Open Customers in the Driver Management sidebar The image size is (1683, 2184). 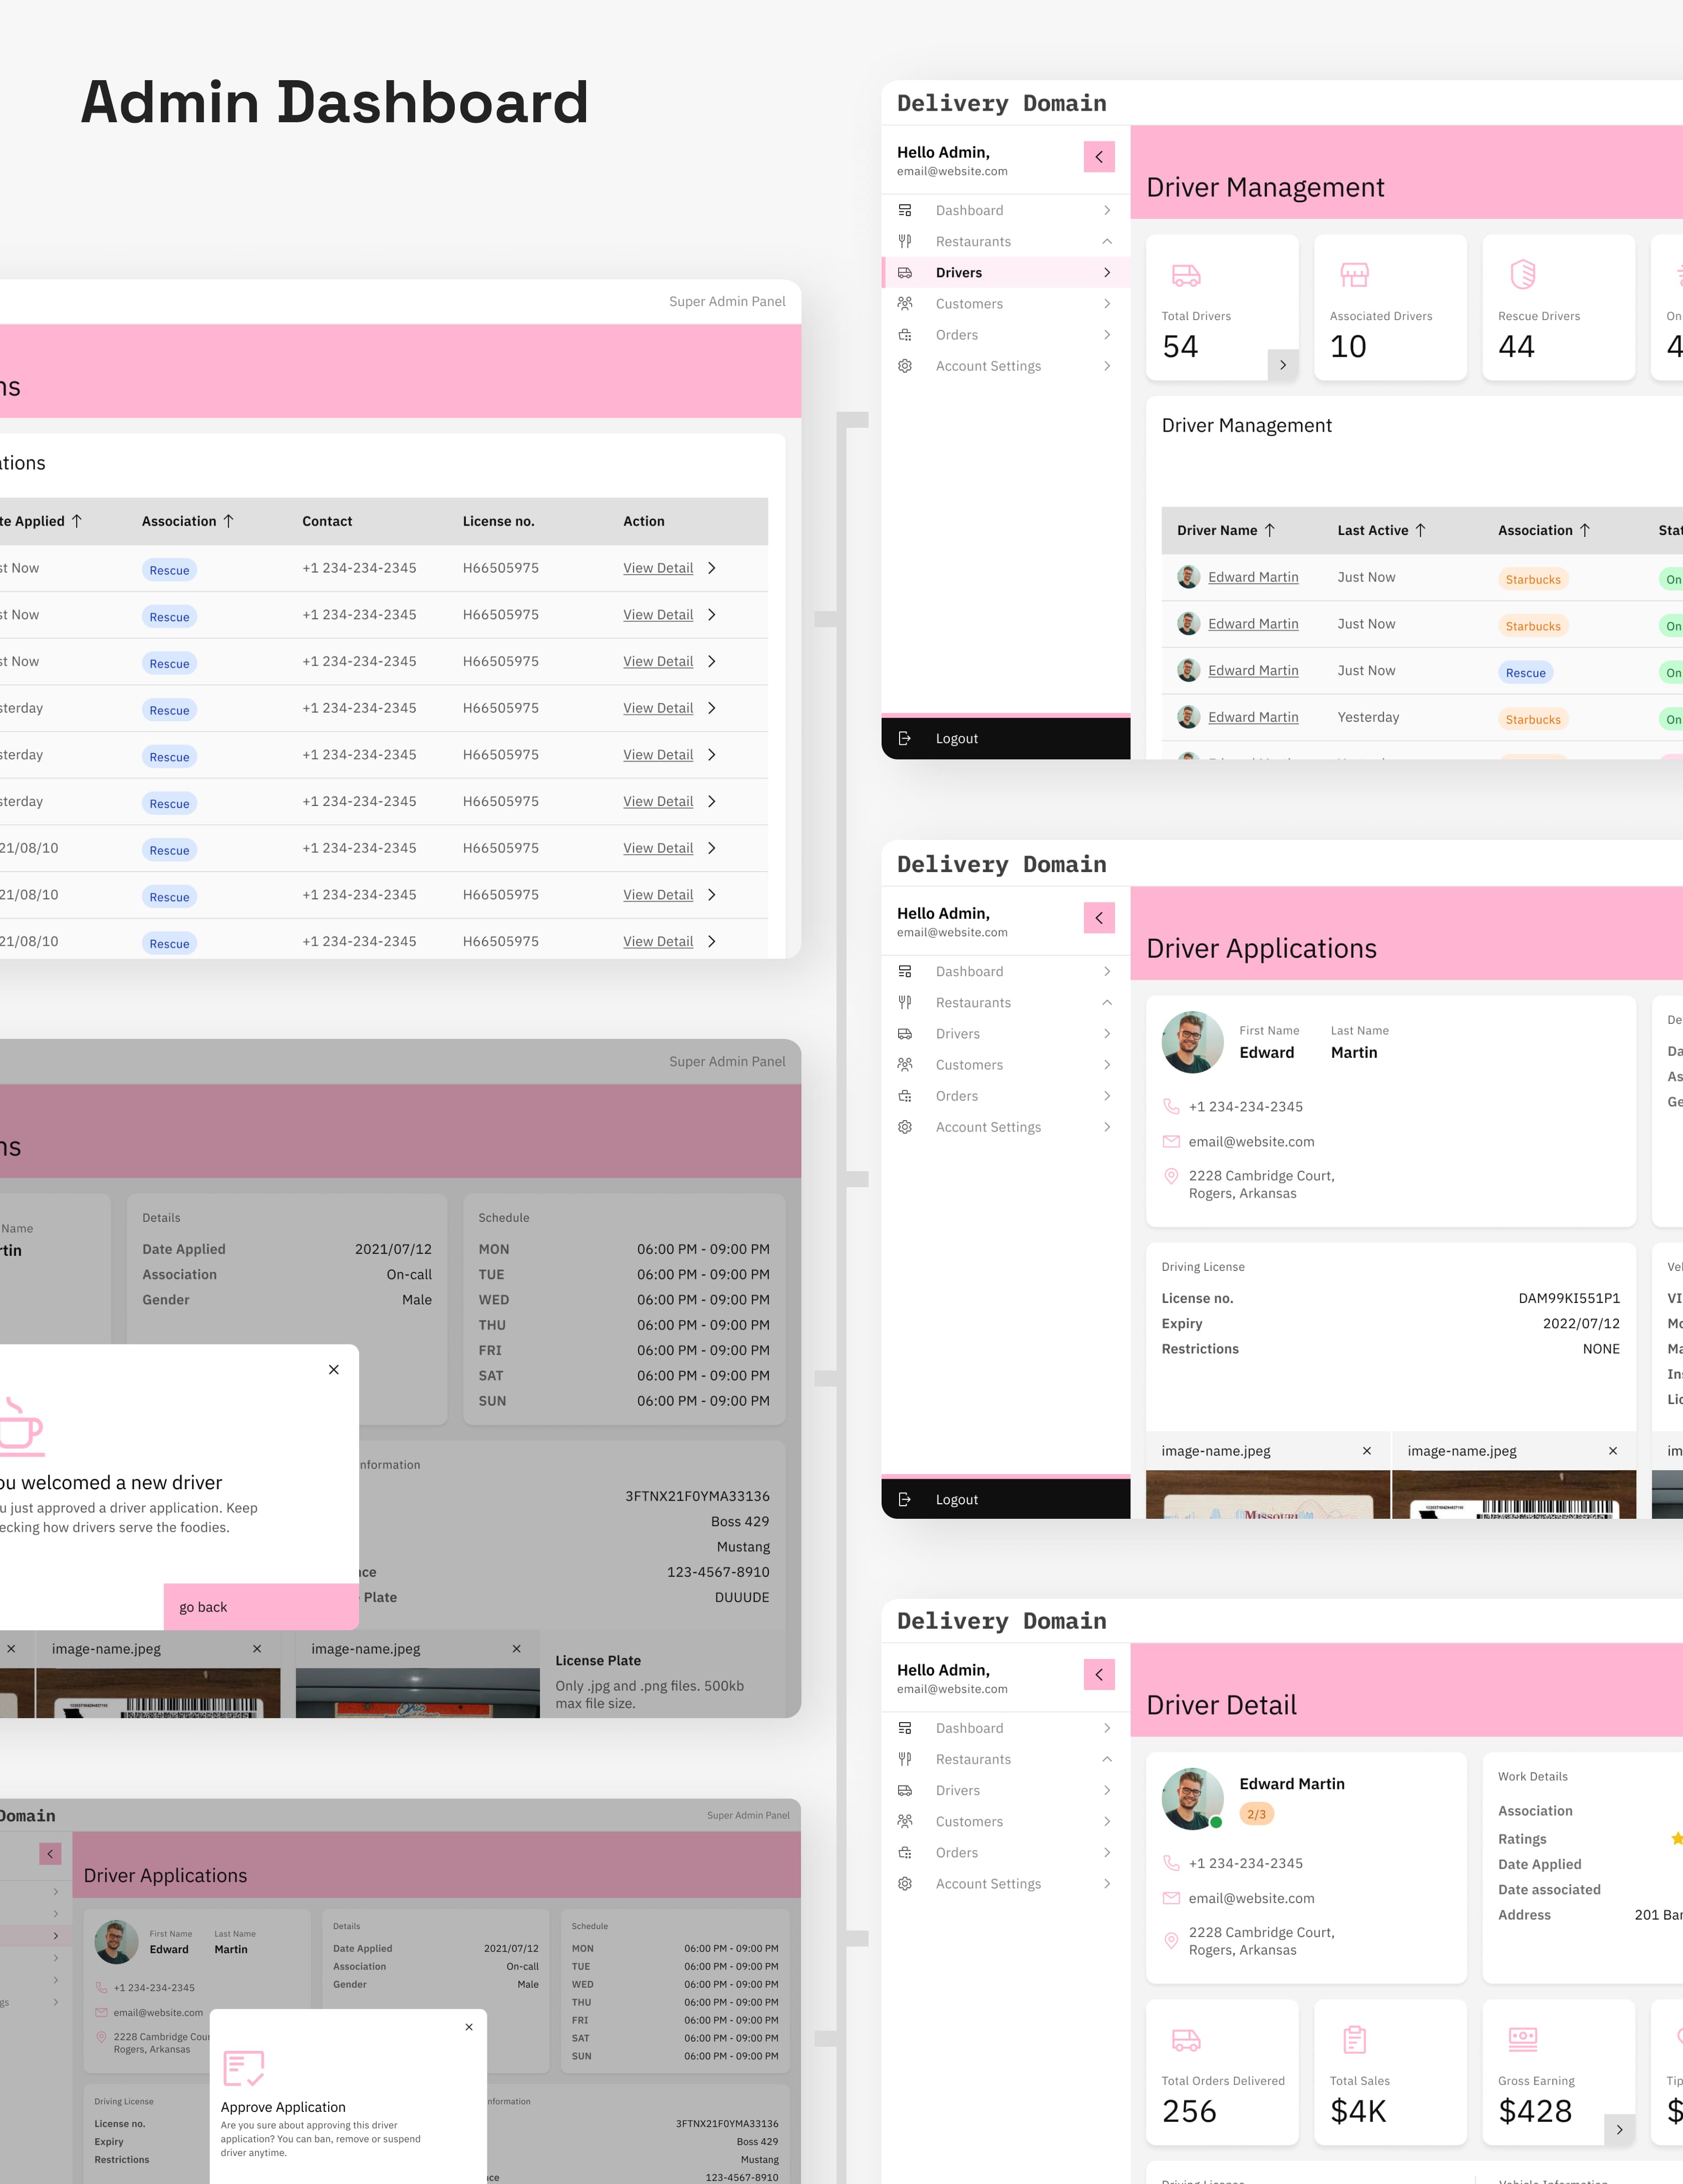click(1006, 303)
